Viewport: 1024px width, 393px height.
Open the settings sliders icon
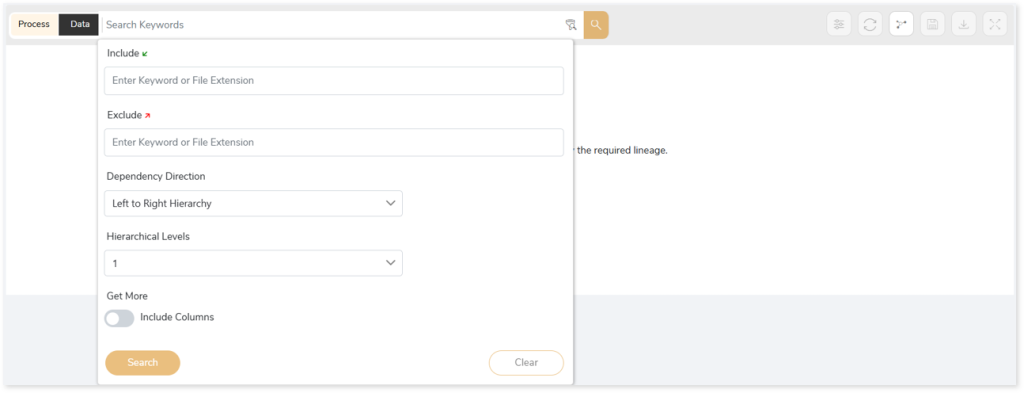tap(839, 25)
